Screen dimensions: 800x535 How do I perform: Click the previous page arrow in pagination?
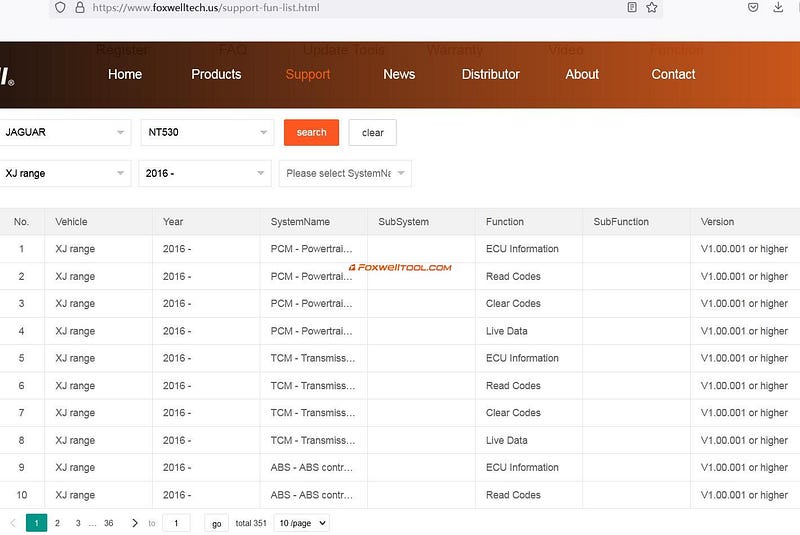tap(13, 523)
